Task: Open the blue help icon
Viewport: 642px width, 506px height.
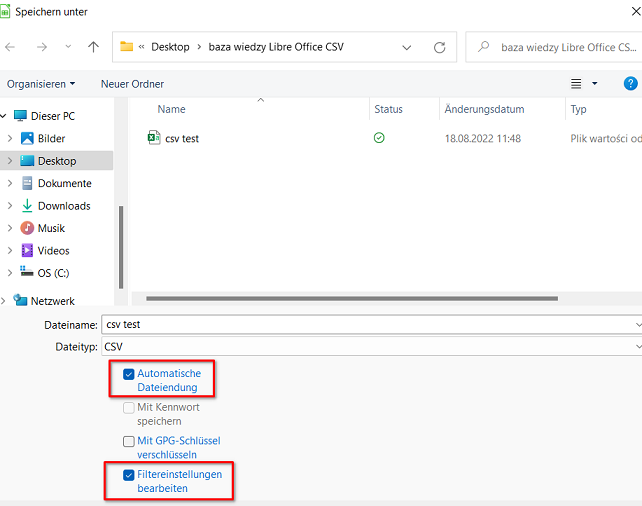Action: pos(631,84)
